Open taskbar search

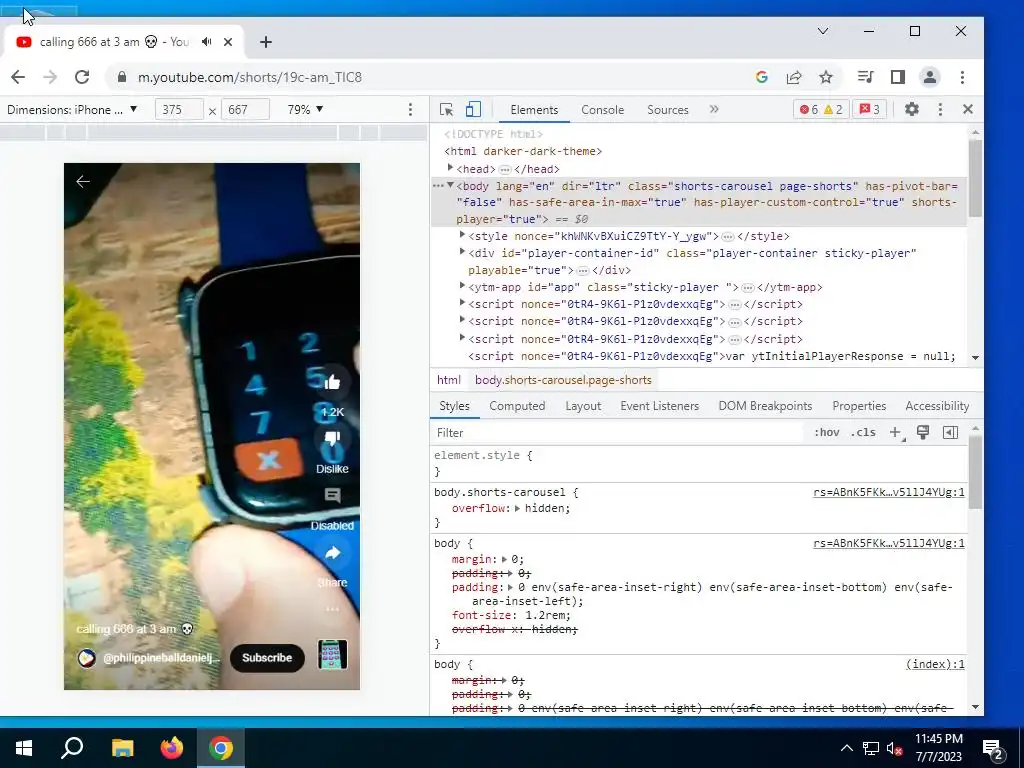[72, 748]
